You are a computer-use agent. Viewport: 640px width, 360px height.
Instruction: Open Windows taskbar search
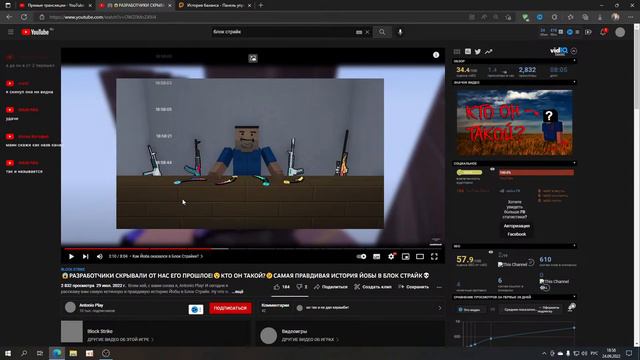[x=24, y=353]
